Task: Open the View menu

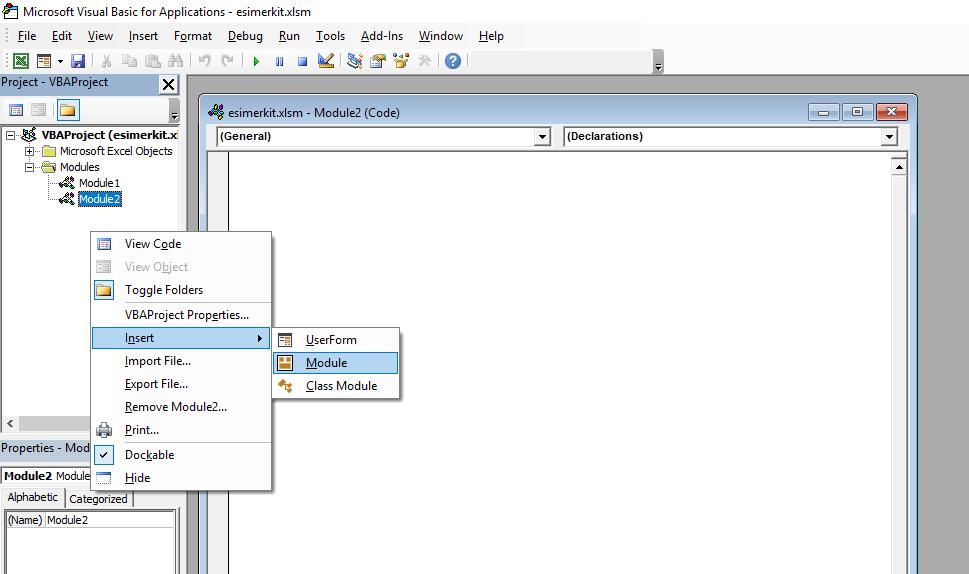Action: pos(100,36)
